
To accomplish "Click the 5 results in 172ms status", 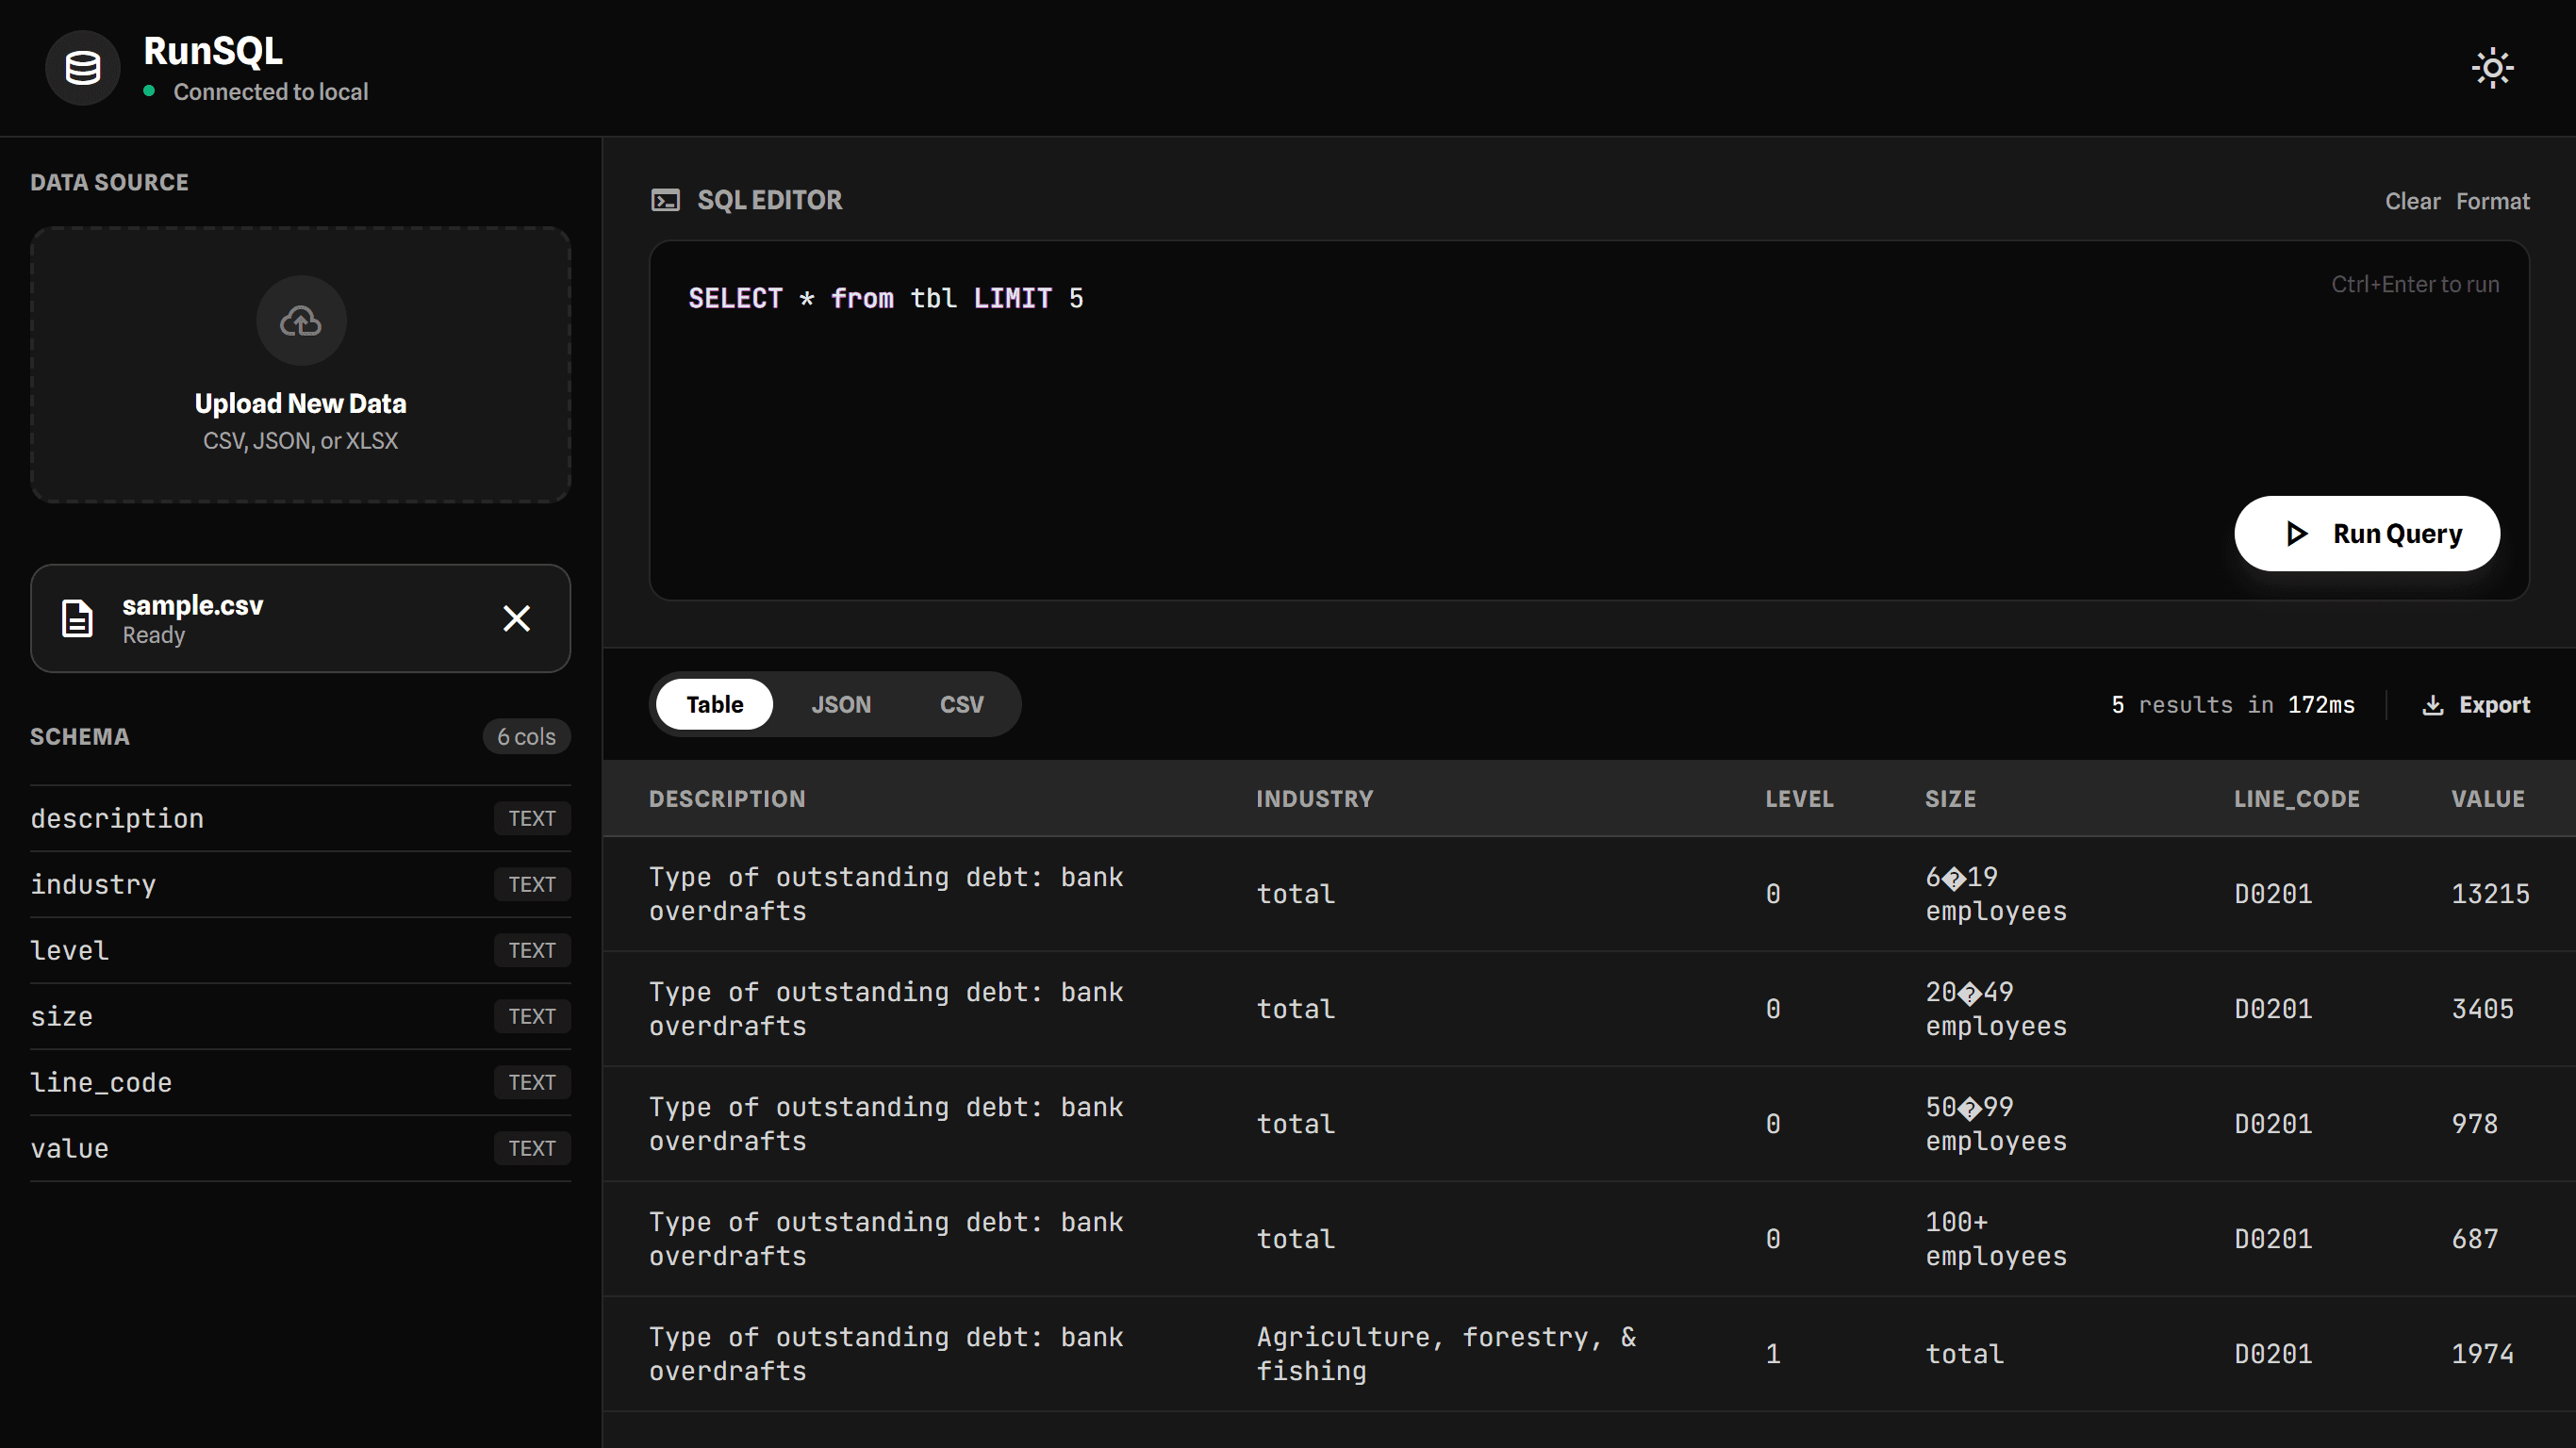I will 2232,705.
